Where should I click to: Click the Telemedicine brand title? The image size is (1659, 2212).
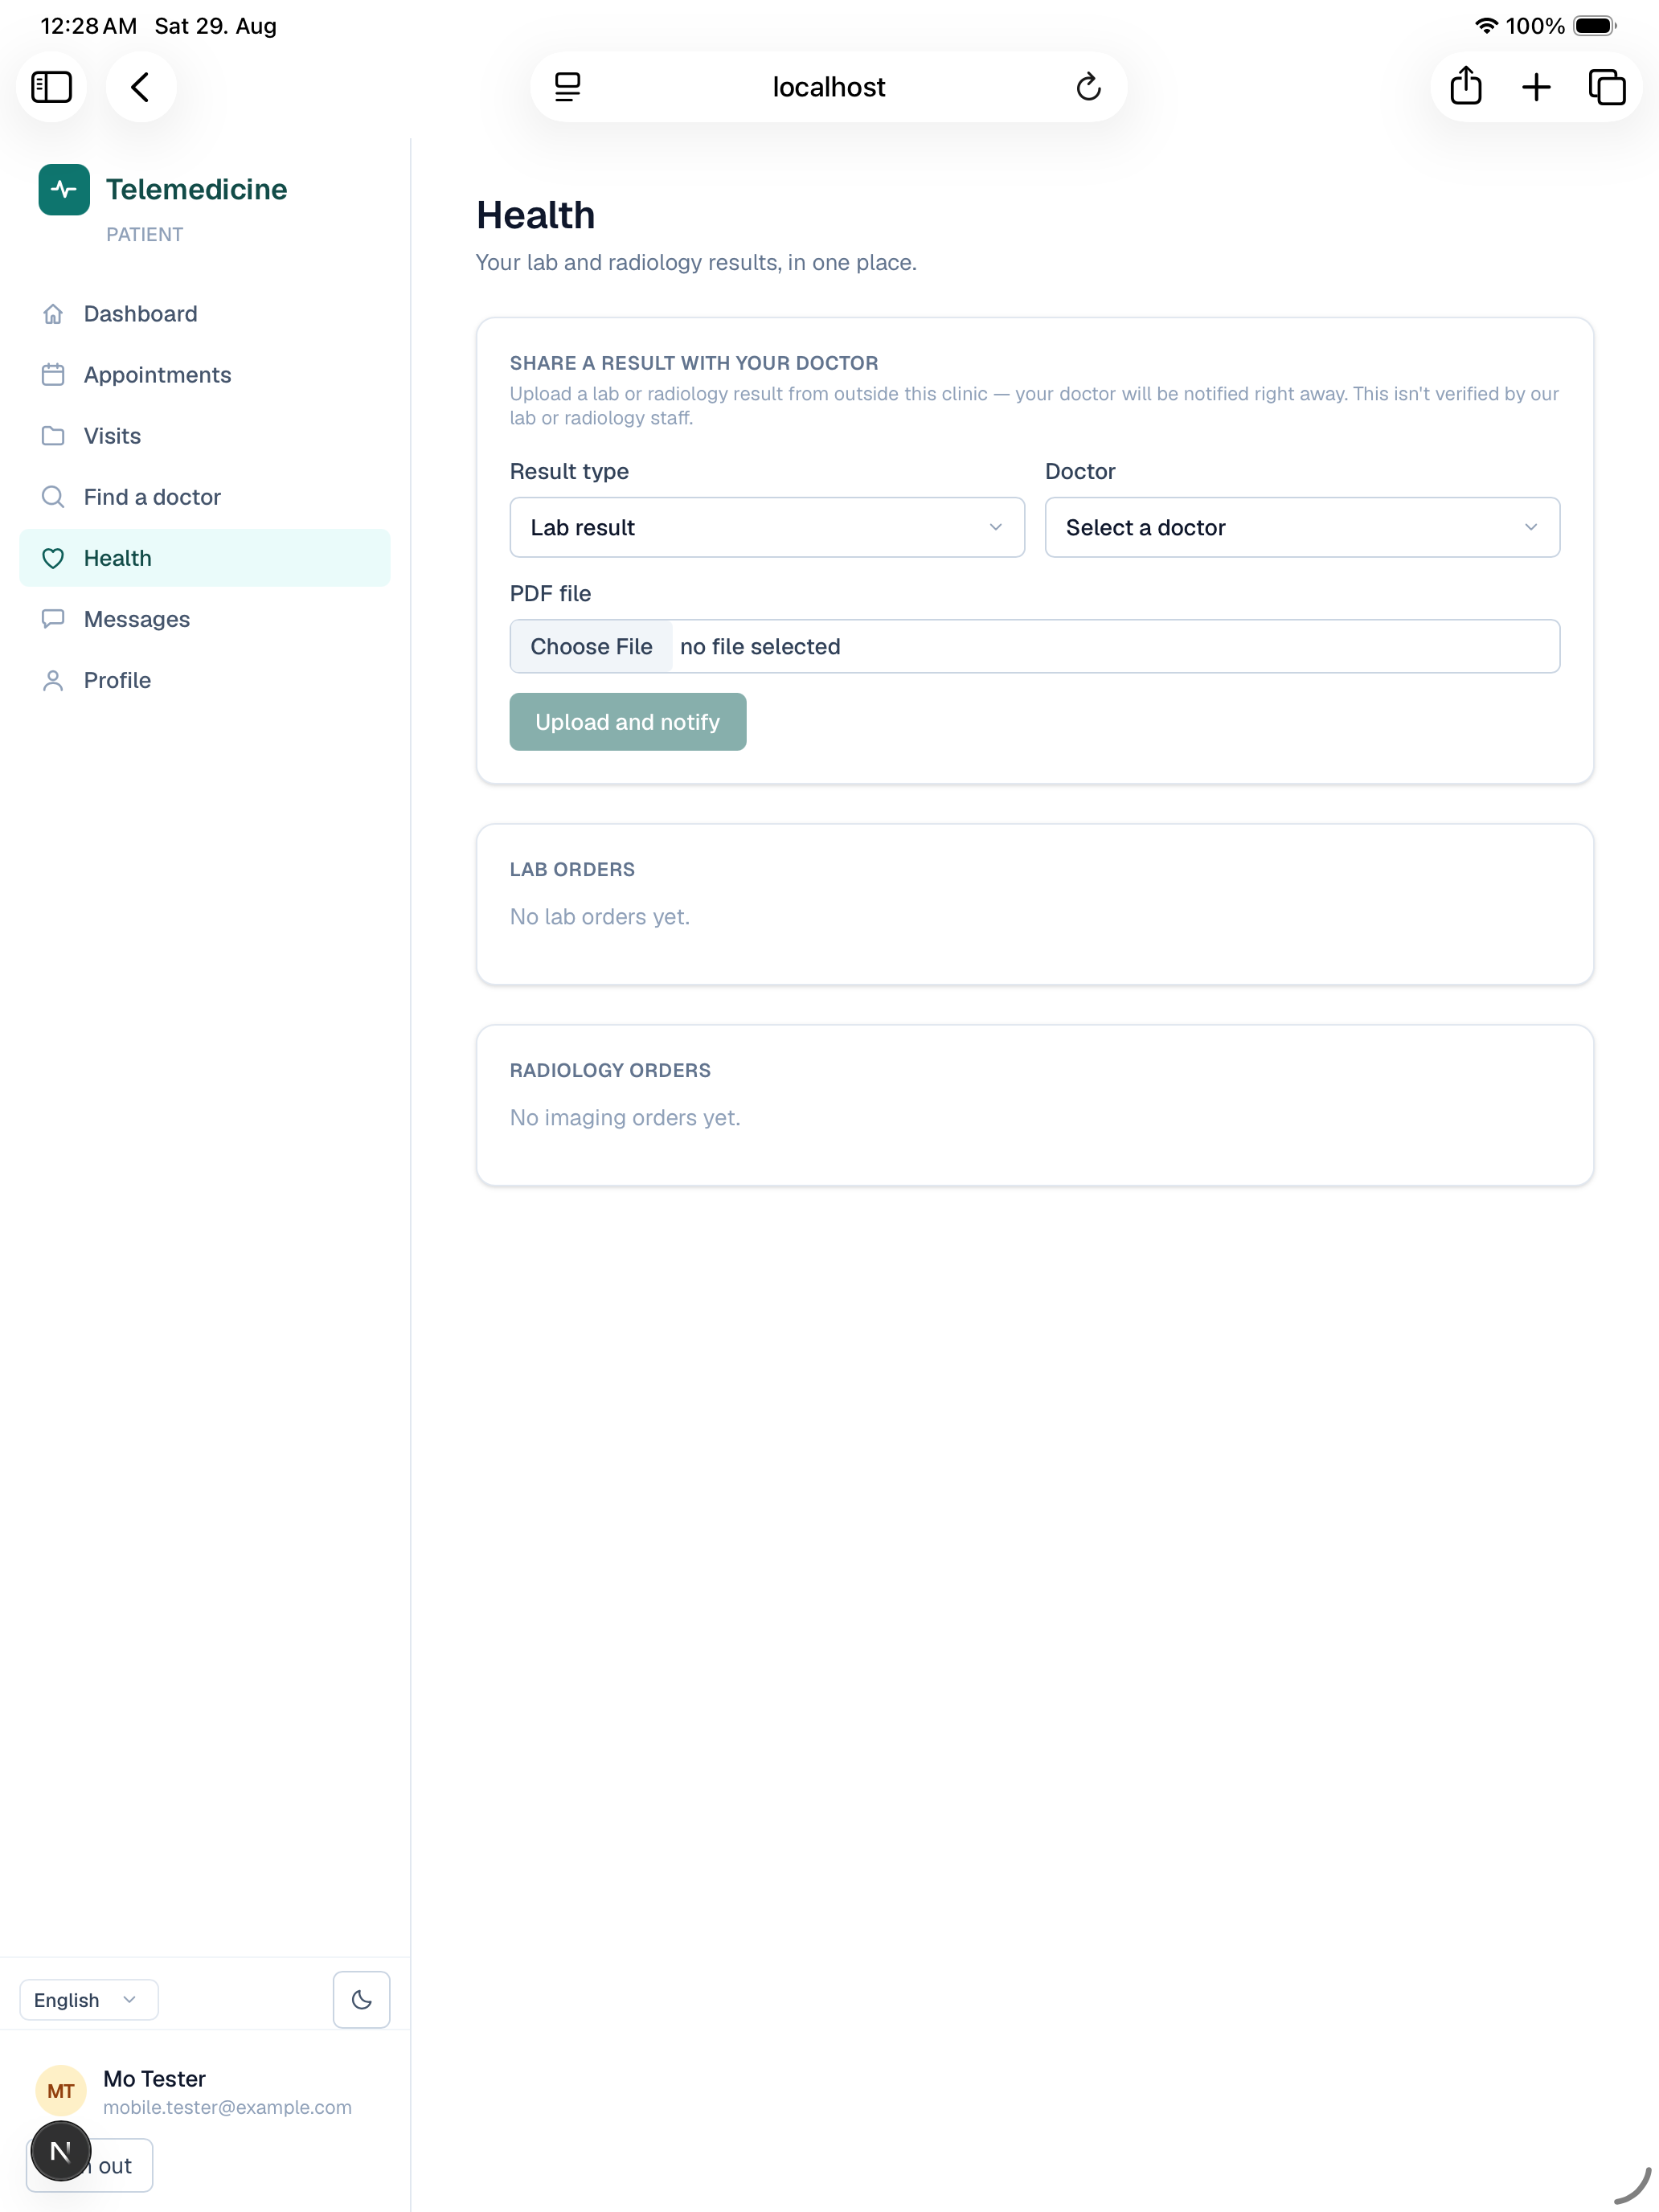197,189
